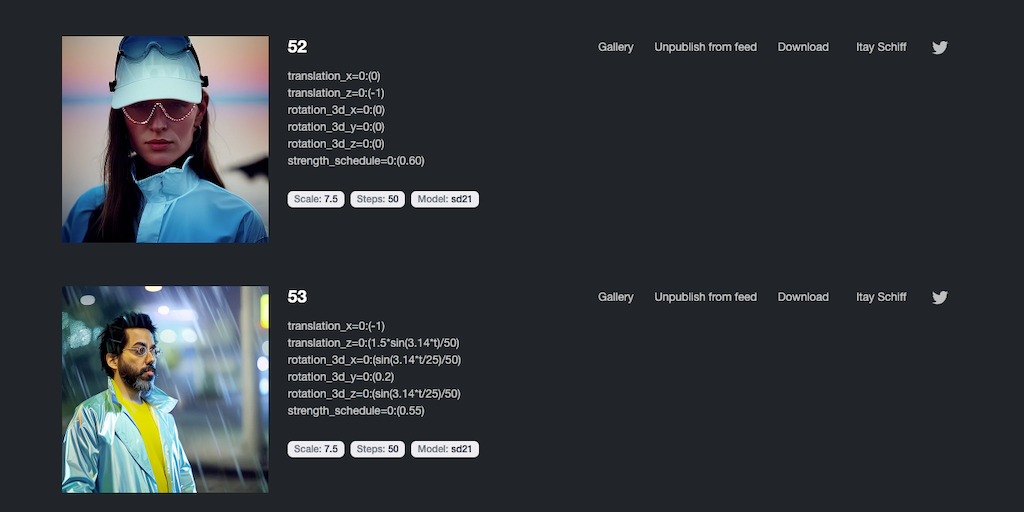The height and width of the screenshot is (512, 1024).
Task: Click the Model sd21 tag on post 53
Action: point(445,449)
